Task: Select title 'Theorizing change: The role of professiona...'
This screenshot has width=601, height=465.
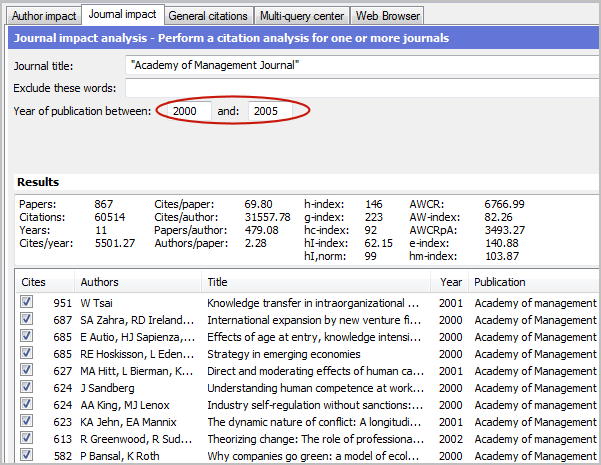Action: 315,439
